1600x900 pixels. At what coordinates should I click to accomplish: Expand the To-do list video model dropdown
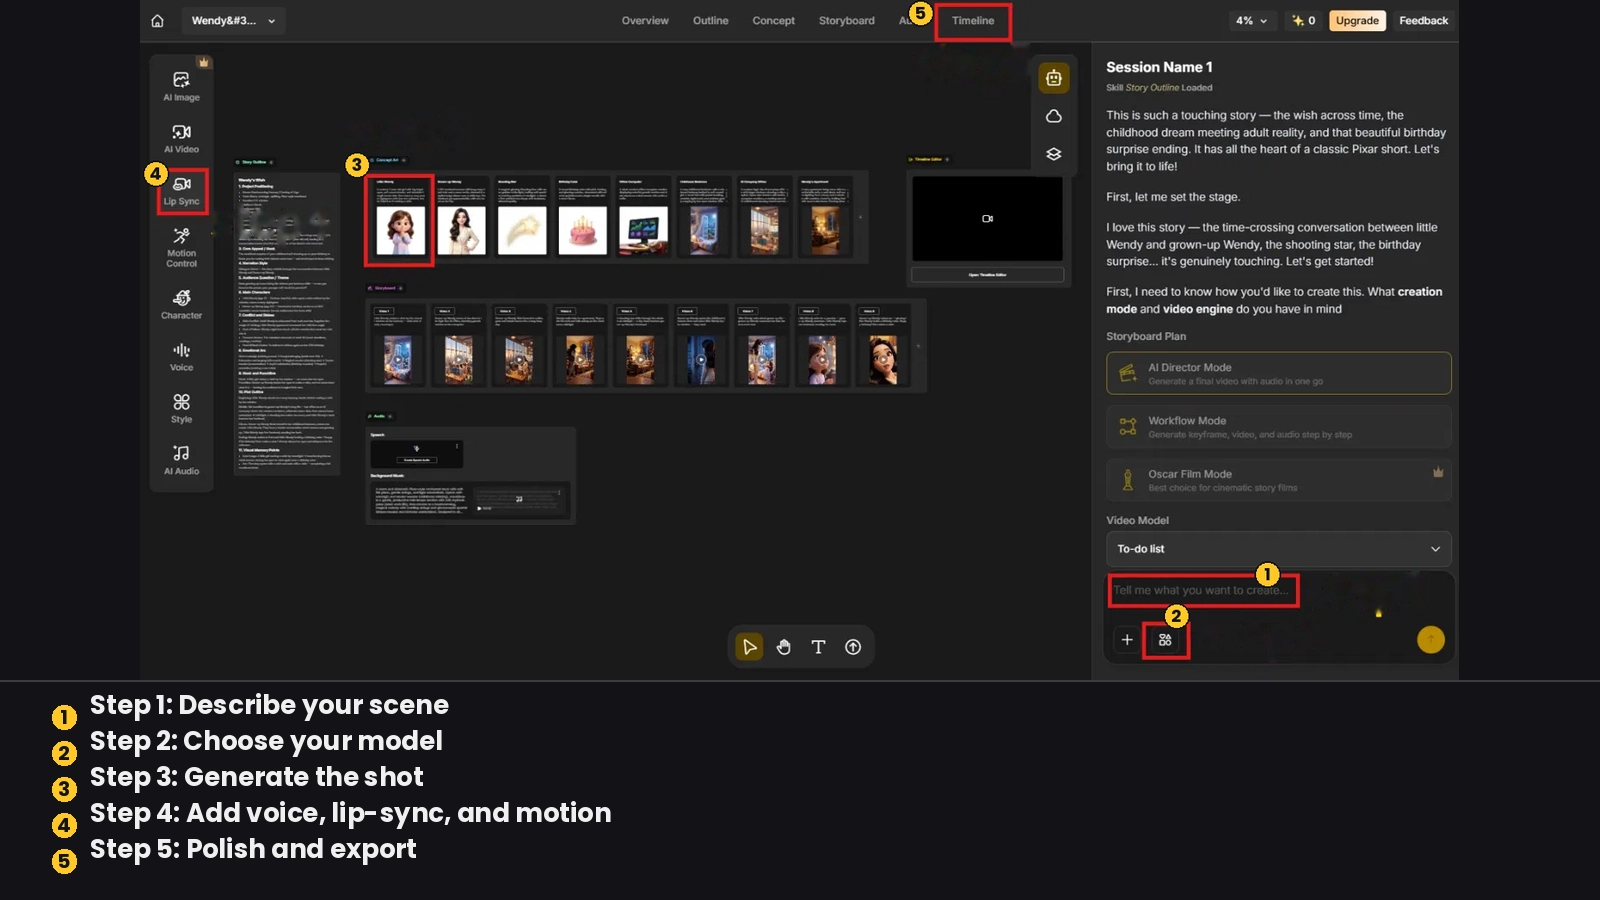tap(1278, 549)
